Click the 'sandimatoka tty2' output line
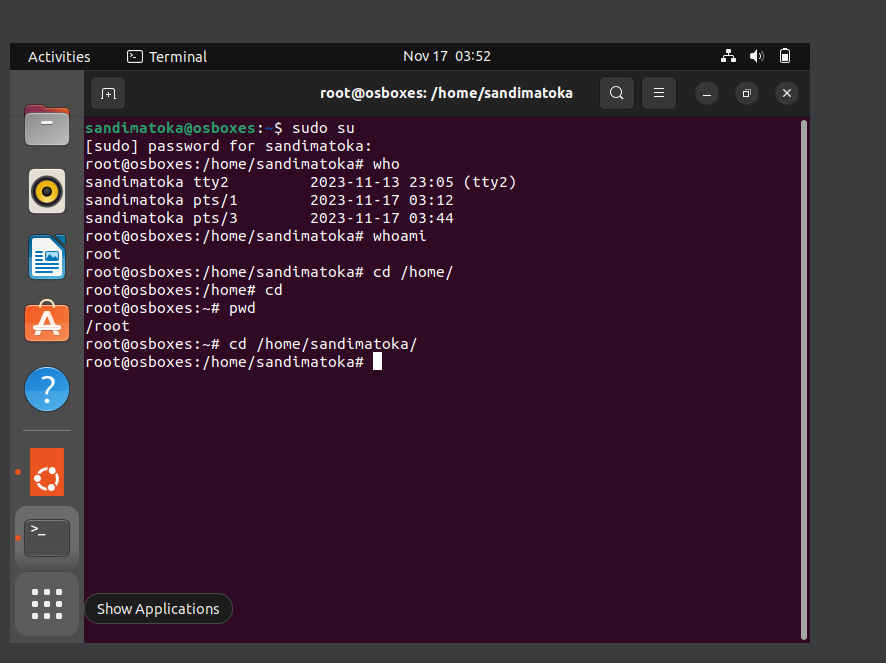The width and height of the screenshot is (886, 663). click(x=301, y=182)
